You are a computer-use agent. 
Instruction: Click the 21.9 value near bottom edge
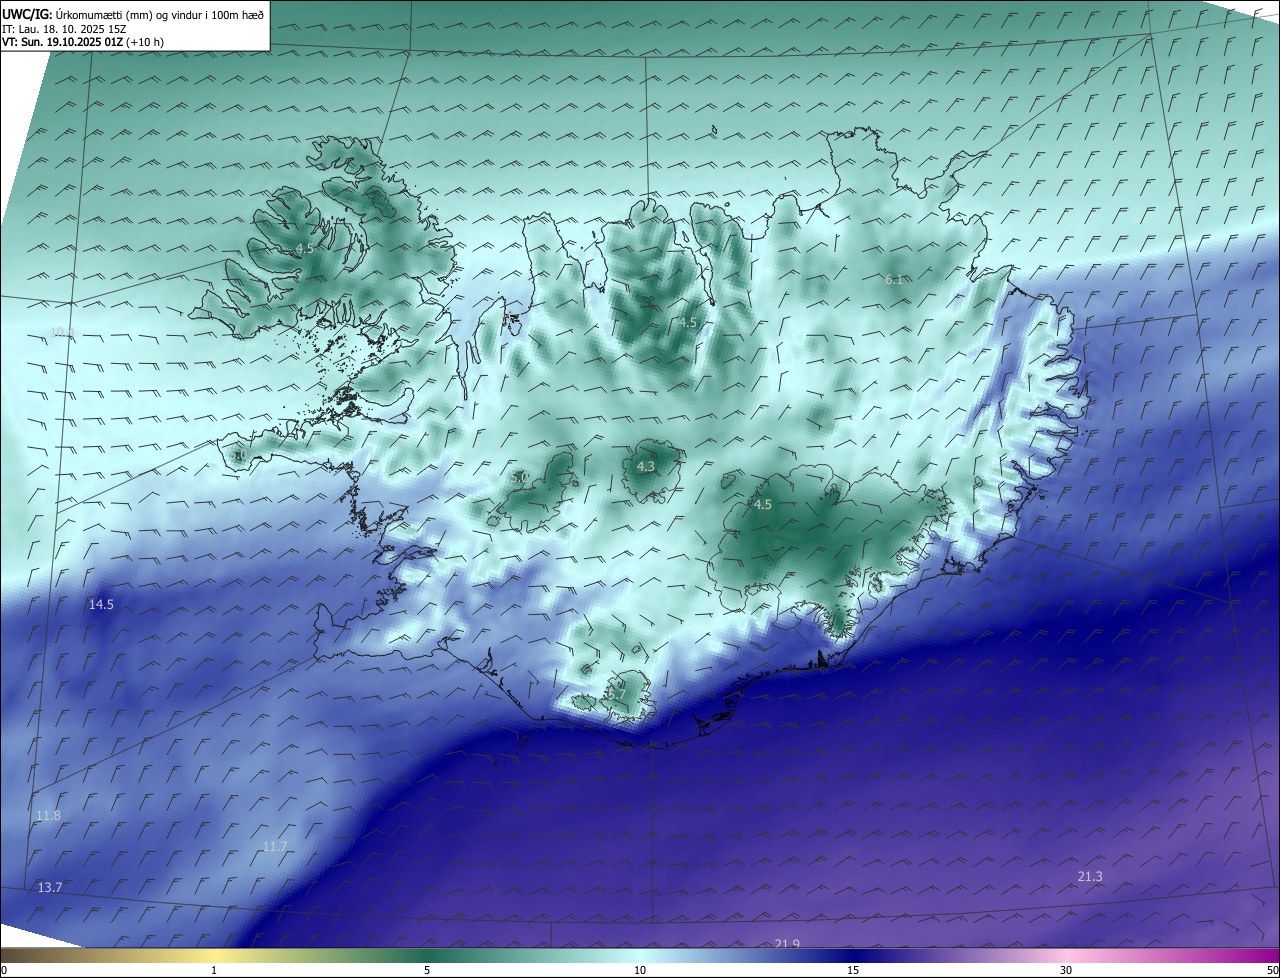pos(787,944)
